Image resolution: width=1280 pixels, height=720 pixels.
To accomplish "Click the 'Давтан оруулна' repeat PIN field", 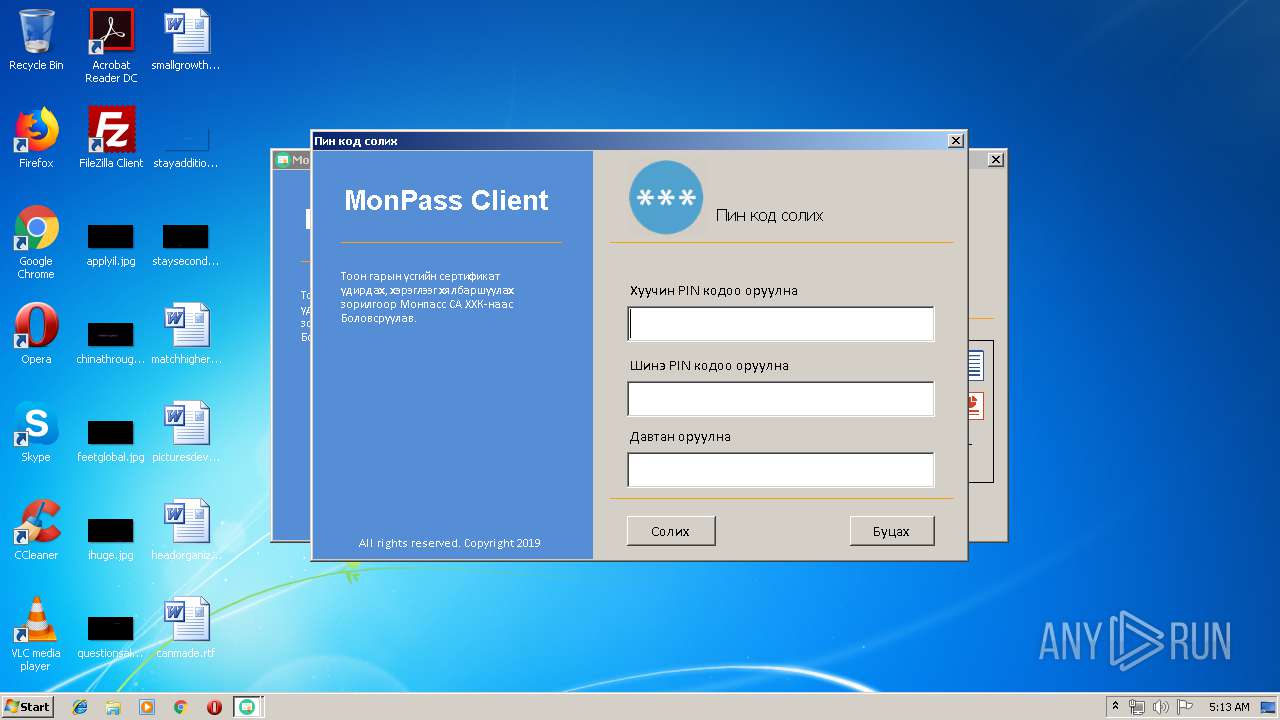I will point(781,470).
